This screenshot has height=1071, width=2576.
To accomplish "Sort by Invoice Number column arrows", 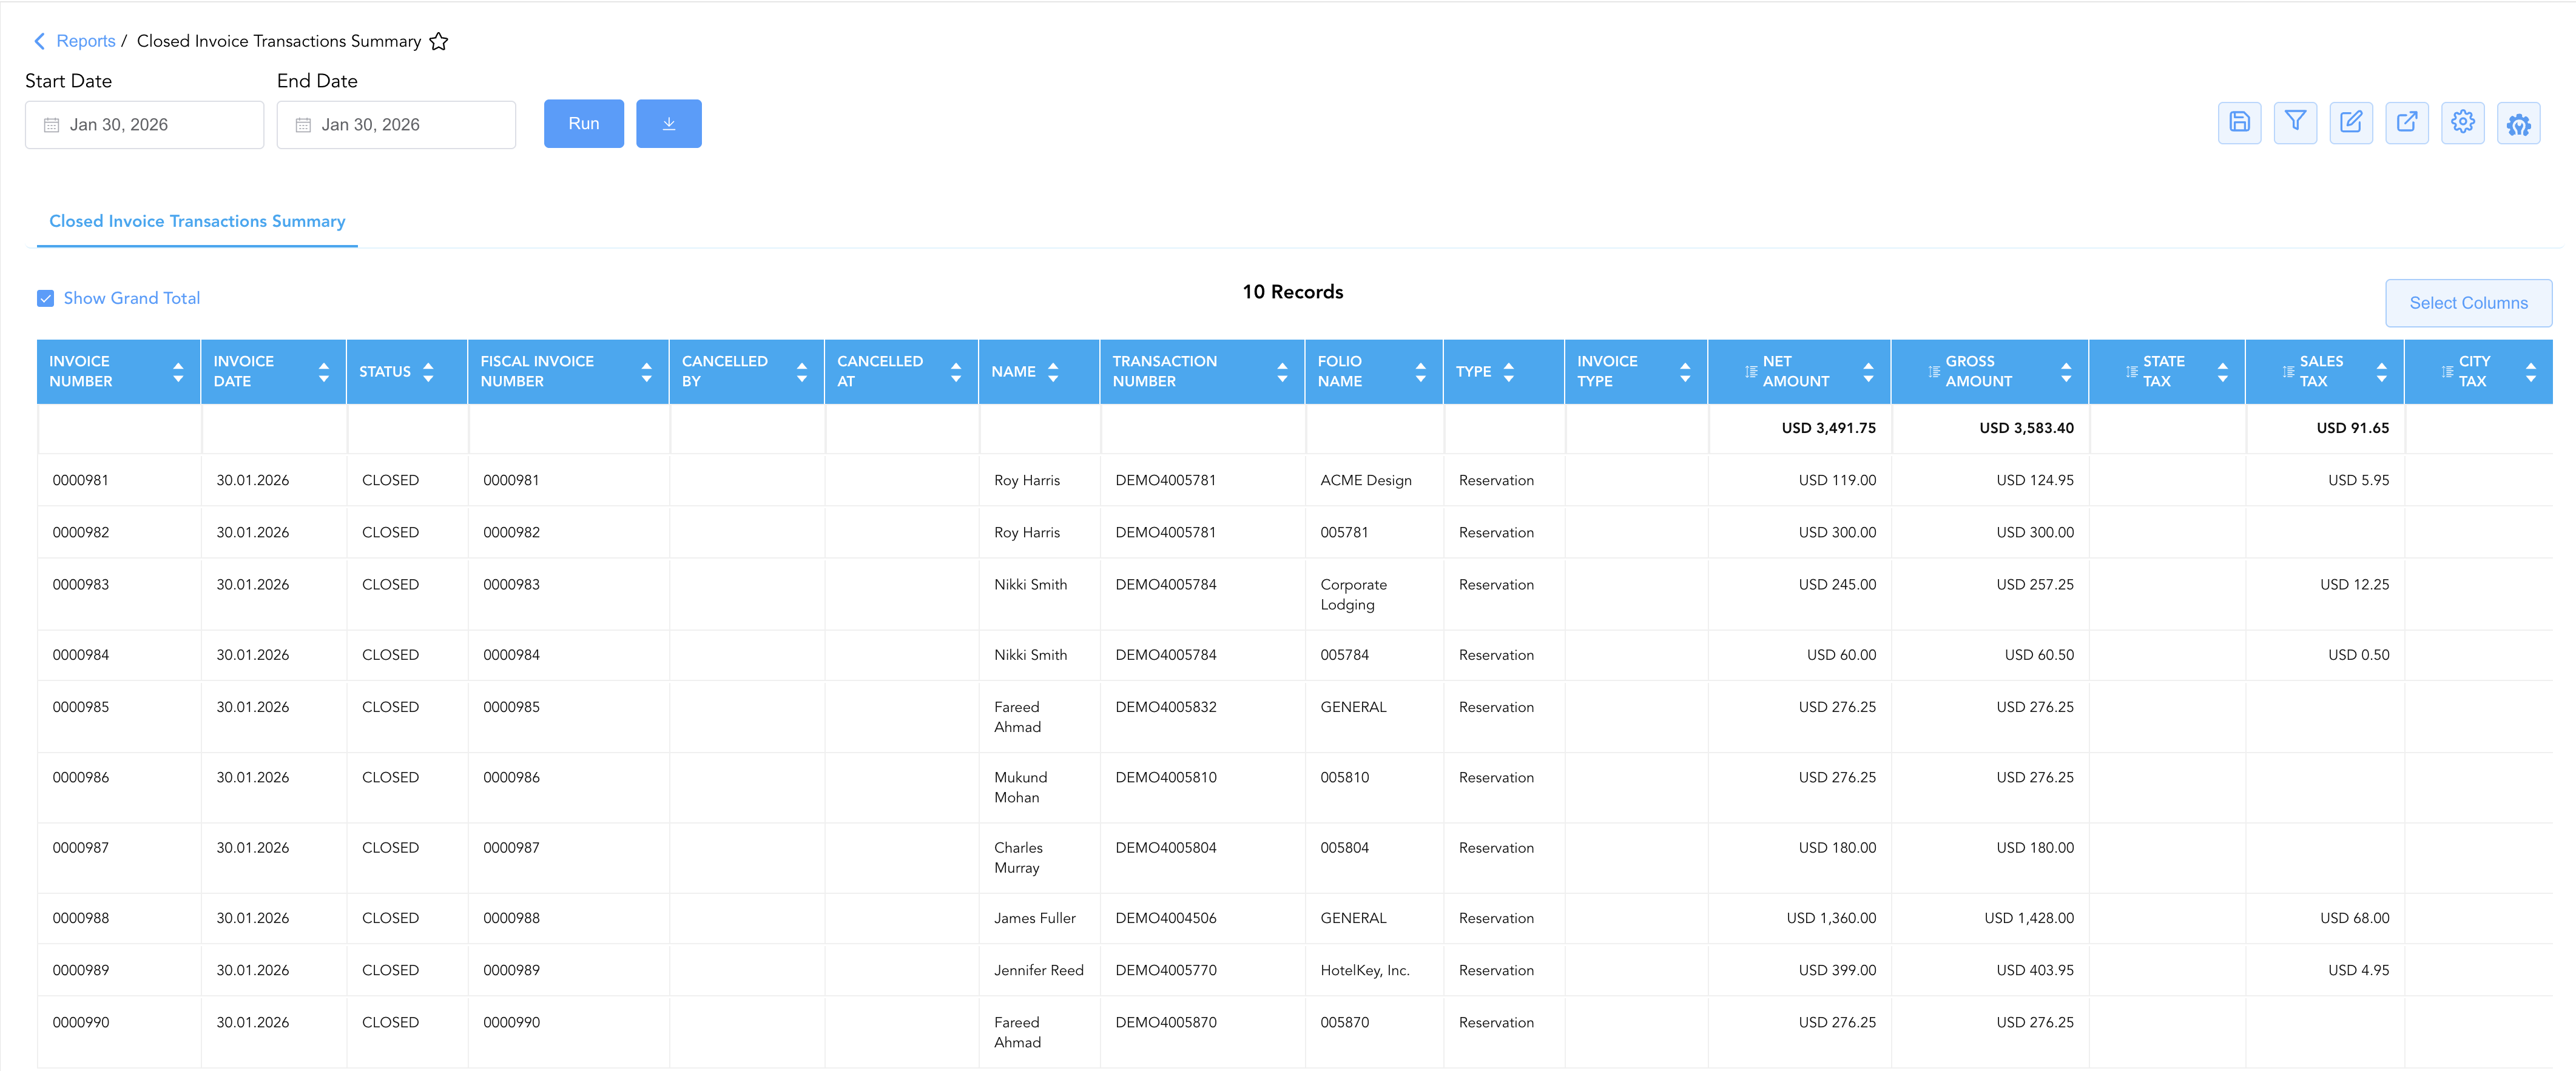I will coord(178,372).
